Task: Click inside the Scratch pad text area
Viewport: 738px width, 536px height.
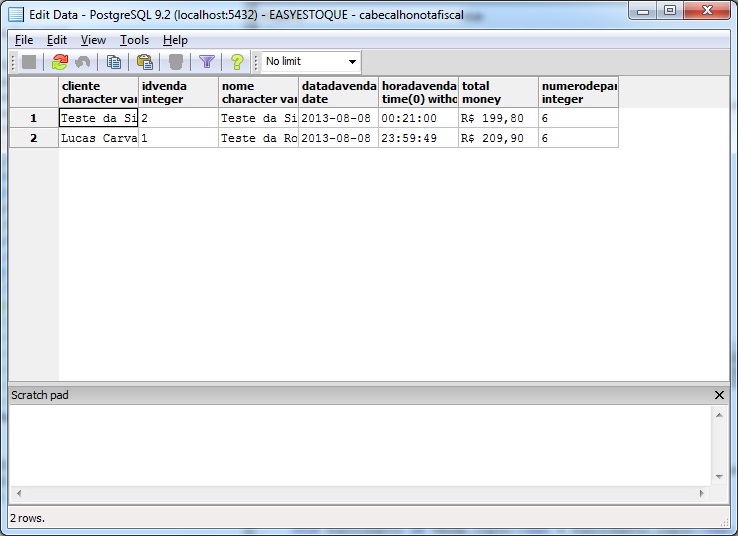Action: pyautogui.click(x=360, y=445)
